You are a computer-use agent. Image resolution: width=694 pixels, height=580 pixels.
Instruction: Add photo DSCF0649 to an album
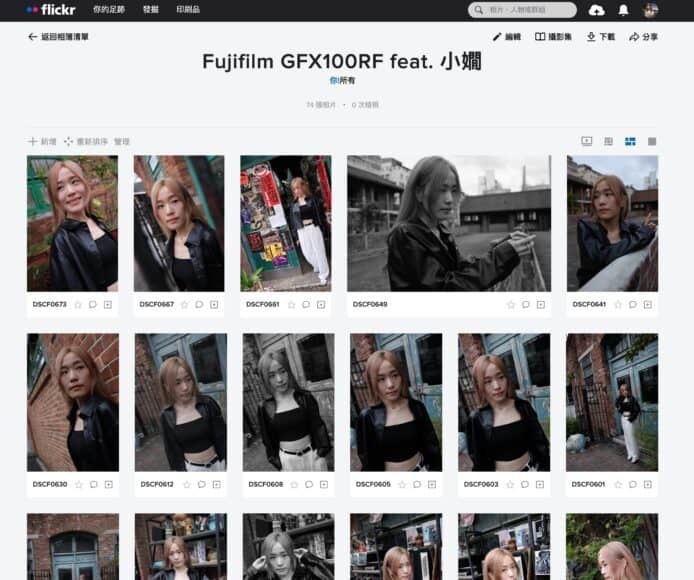(x=541, y=304)
